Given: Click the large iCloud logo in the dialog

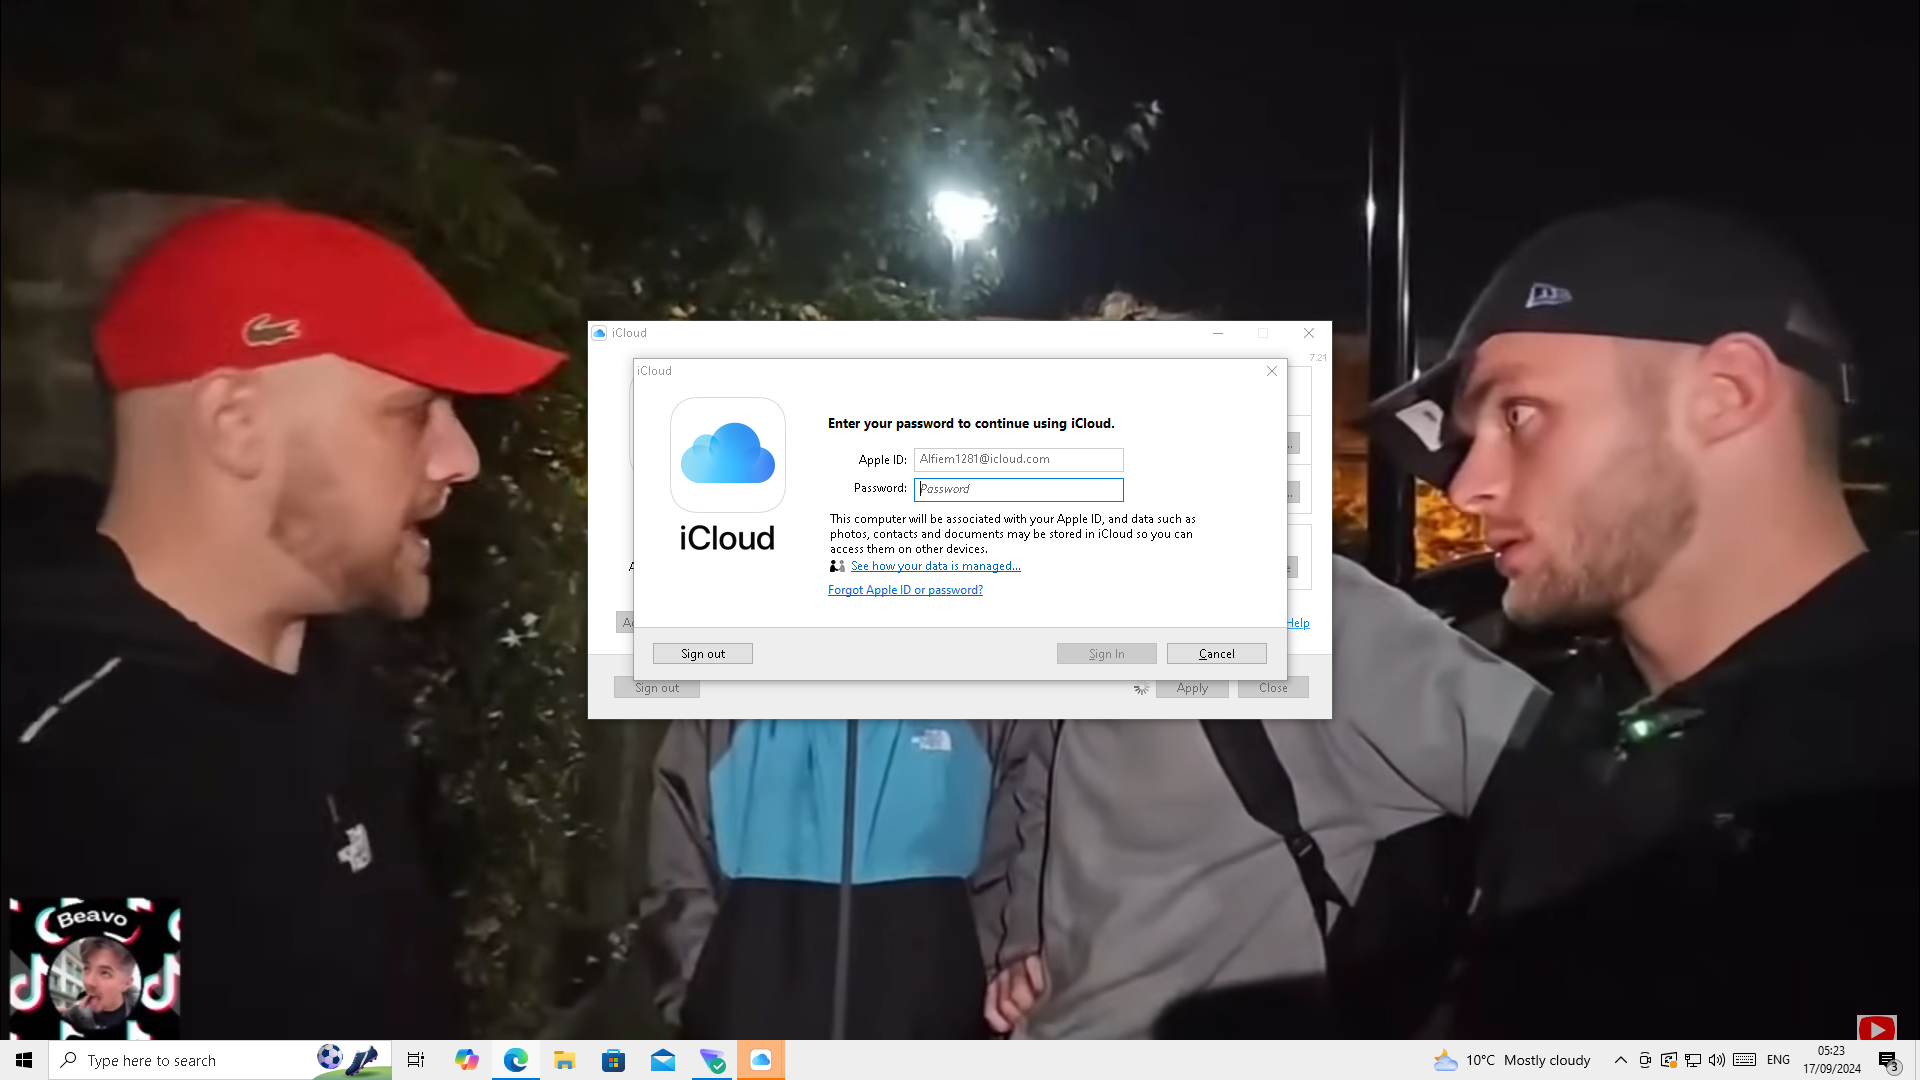Looking at the screenshot, I should (x=728, y=455).
